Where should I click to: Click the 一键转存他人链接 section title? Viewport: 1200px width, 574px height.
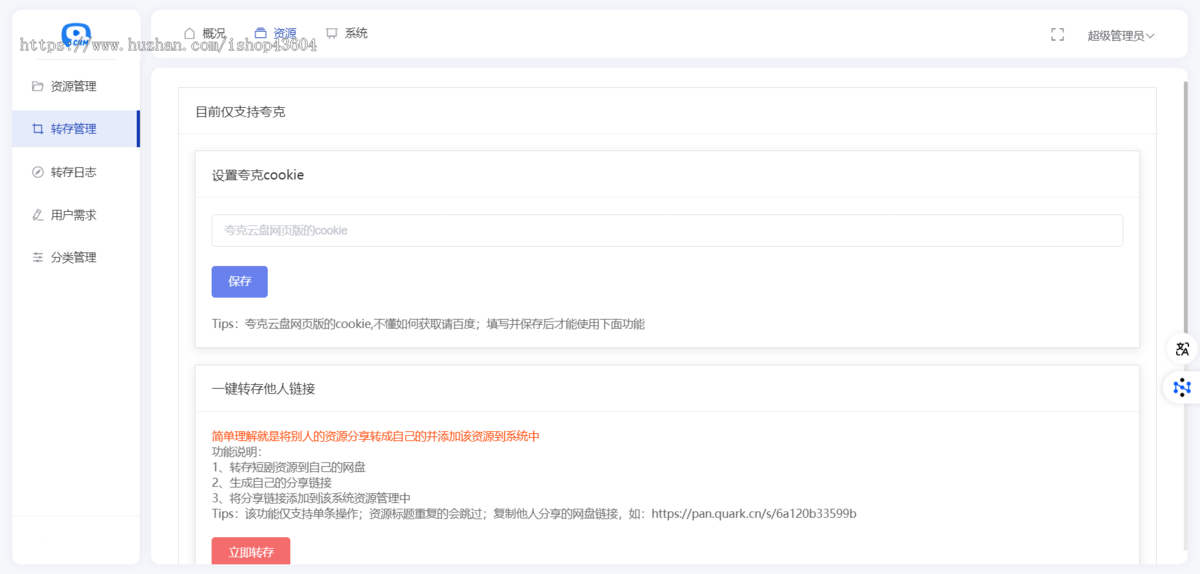tap(264, 388)
